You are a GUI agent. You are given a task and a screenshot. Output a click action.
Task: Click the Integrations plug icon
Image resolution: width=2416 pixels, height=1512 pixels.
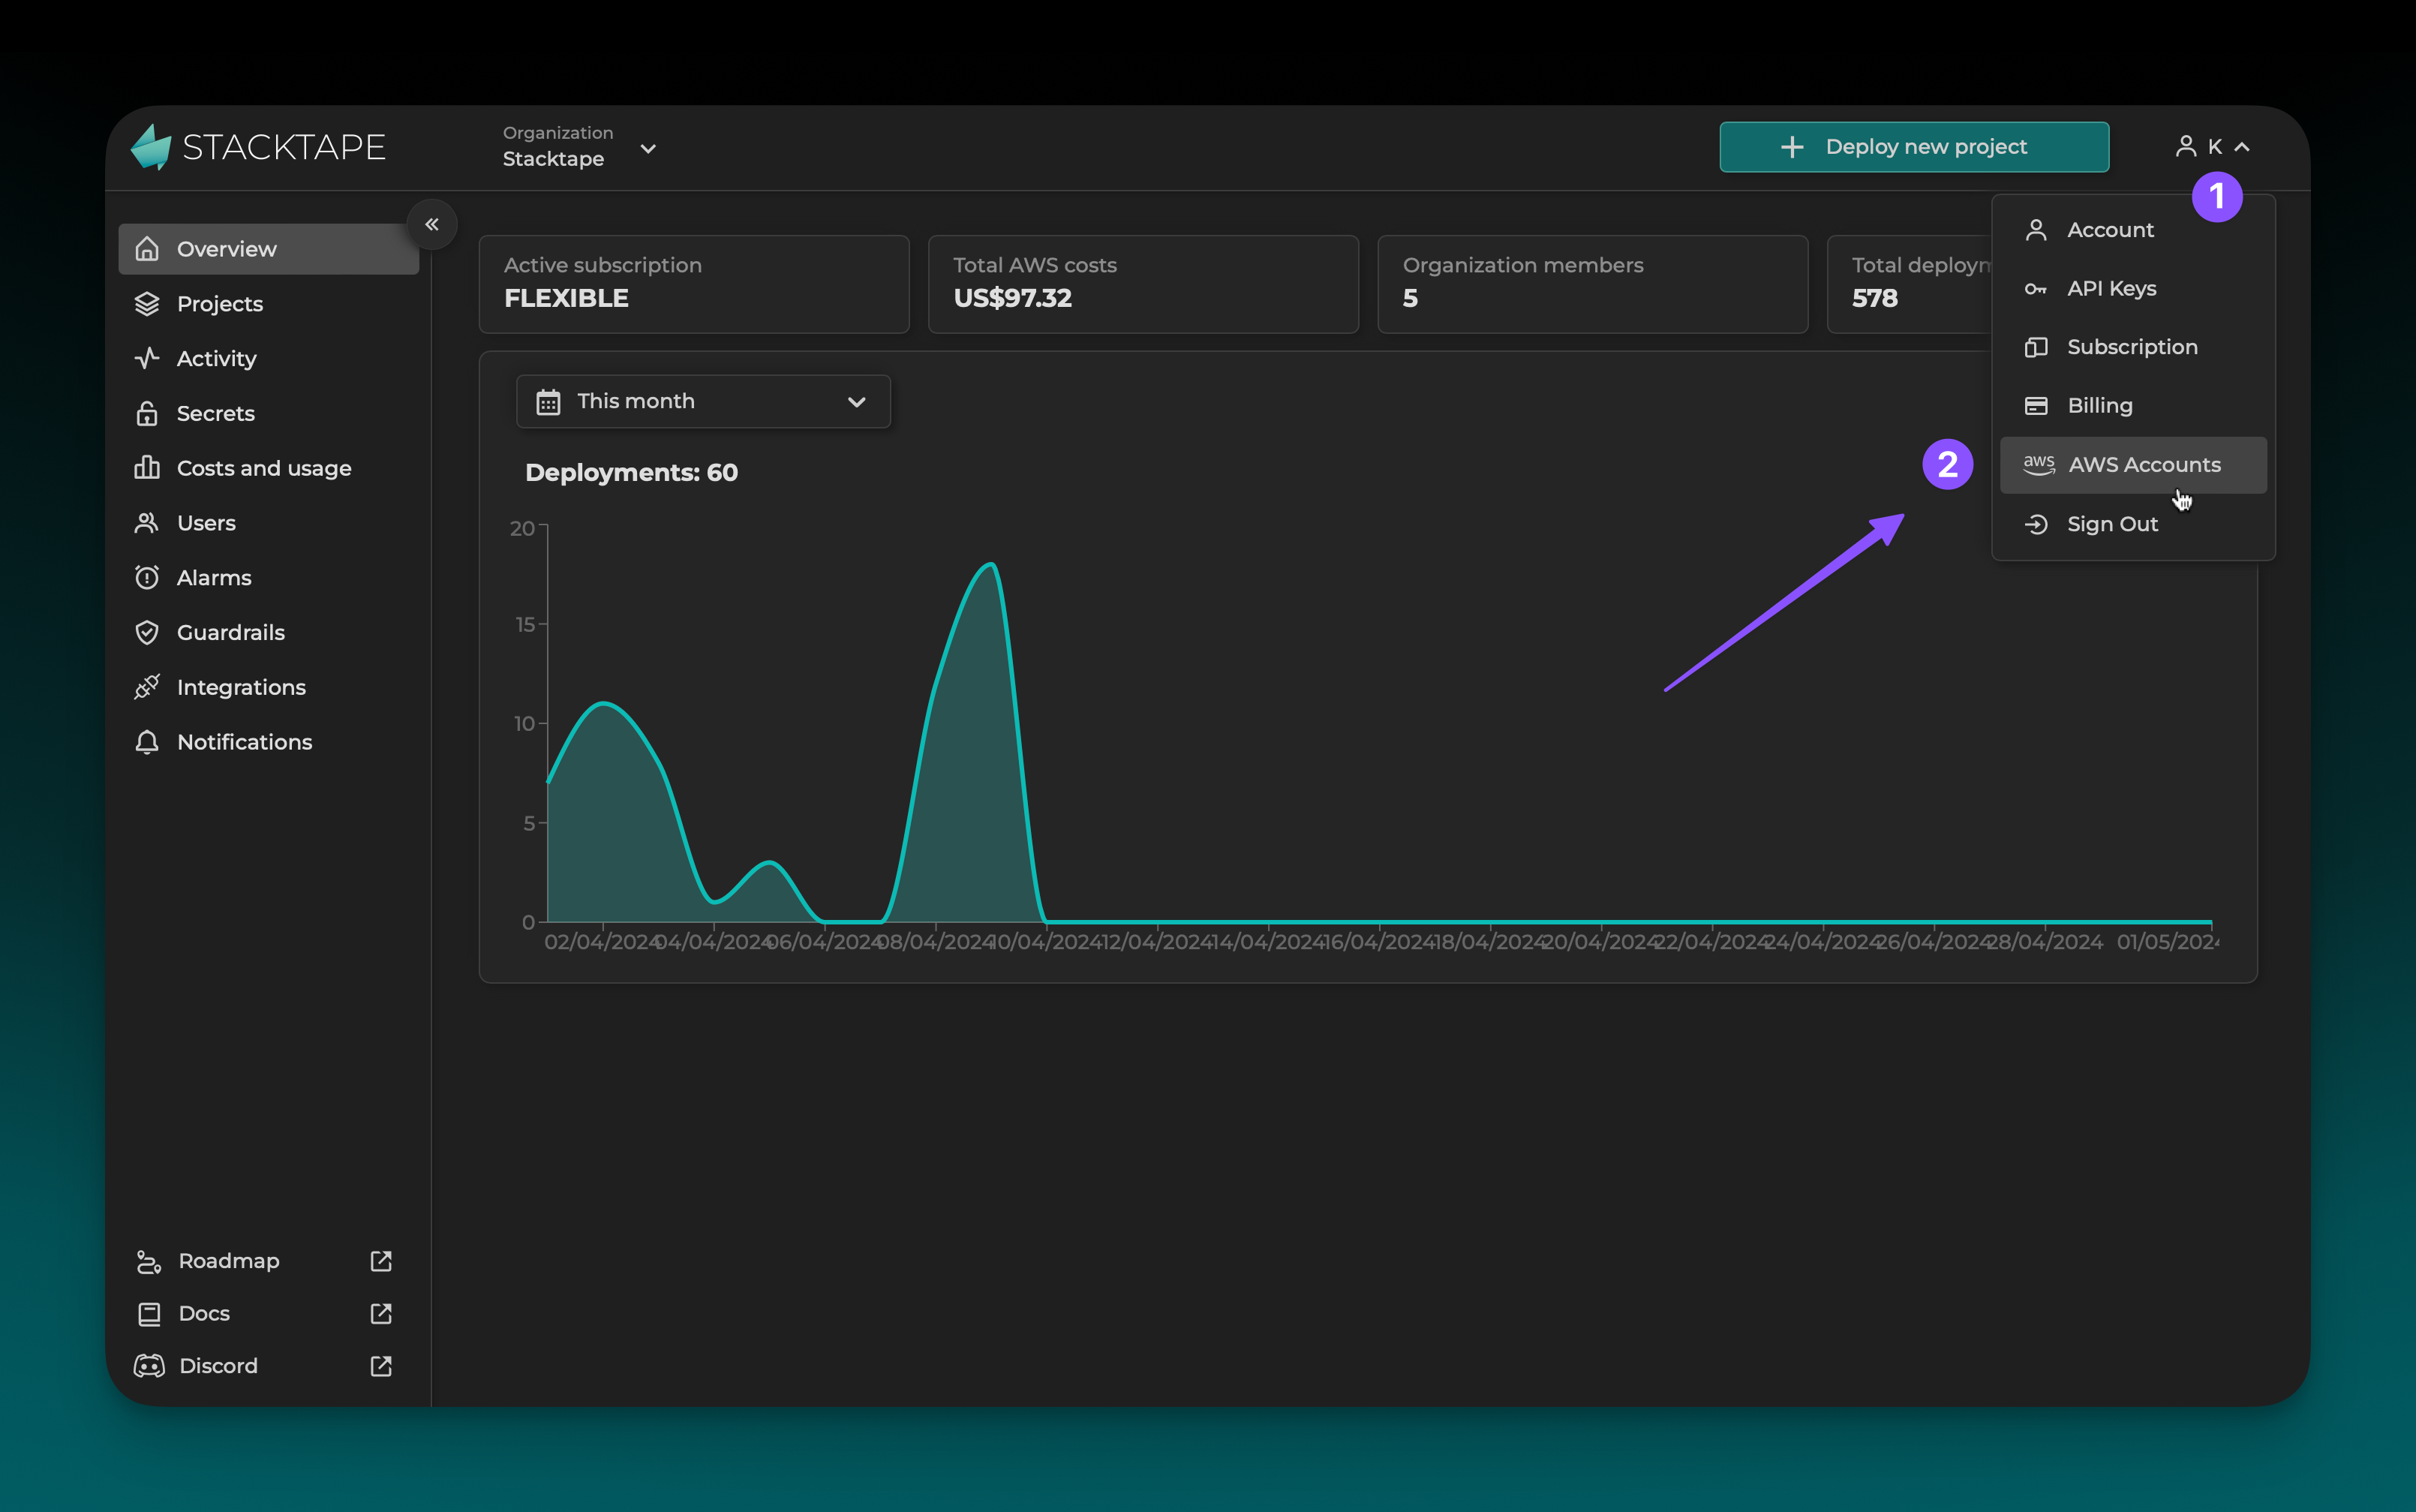click(147, 687)
